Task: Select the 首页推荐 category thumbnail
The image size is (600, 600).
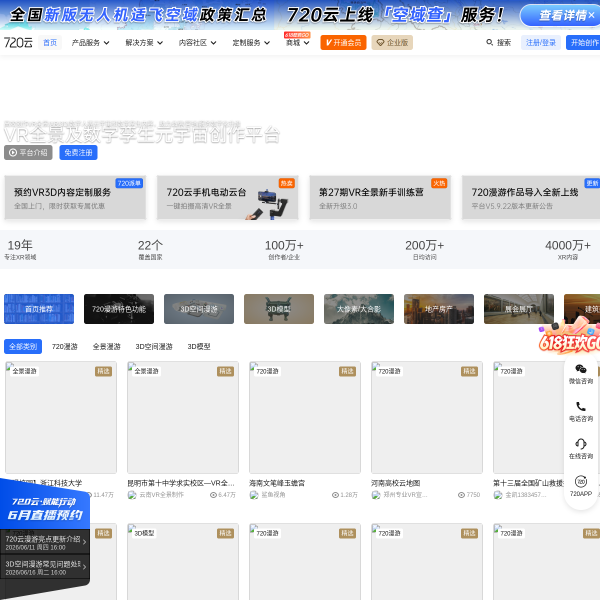Action: click(x=39, y=309)
